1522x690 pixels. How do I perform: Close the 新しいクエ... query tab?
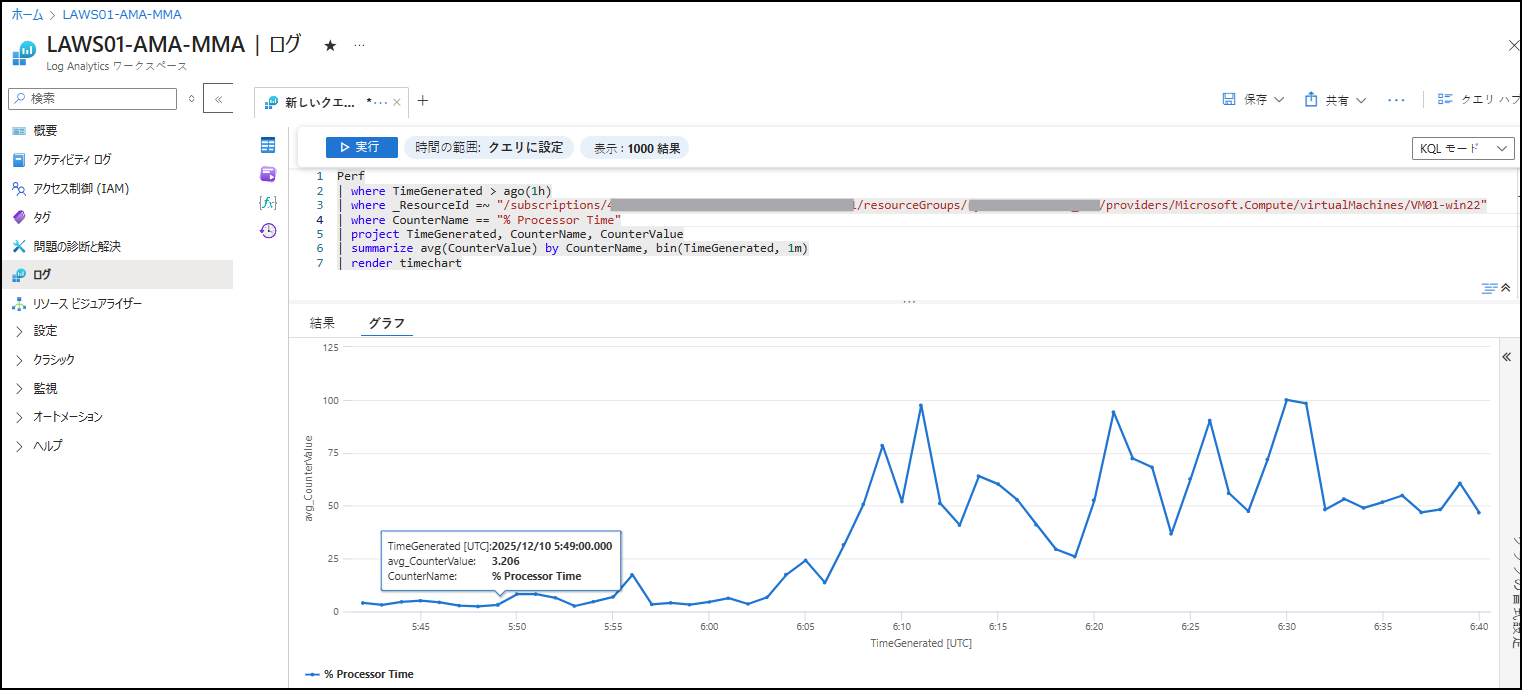click(x=397, y=102)
